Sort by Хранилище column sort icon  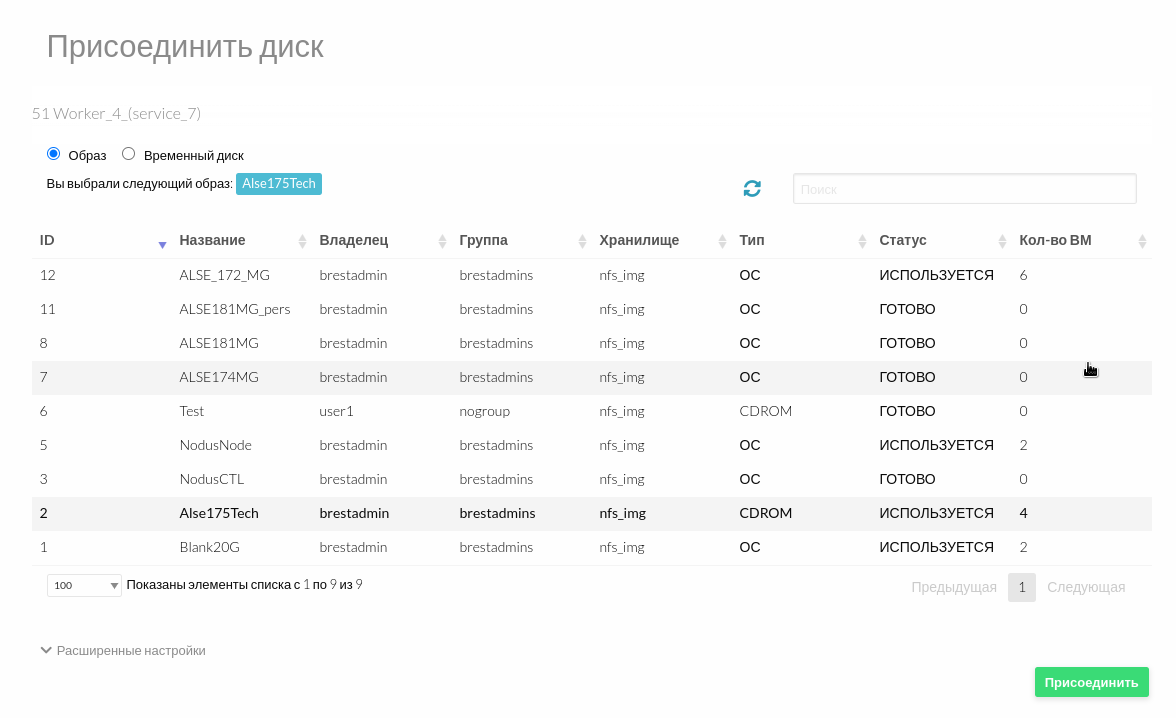tap(722, 241)
